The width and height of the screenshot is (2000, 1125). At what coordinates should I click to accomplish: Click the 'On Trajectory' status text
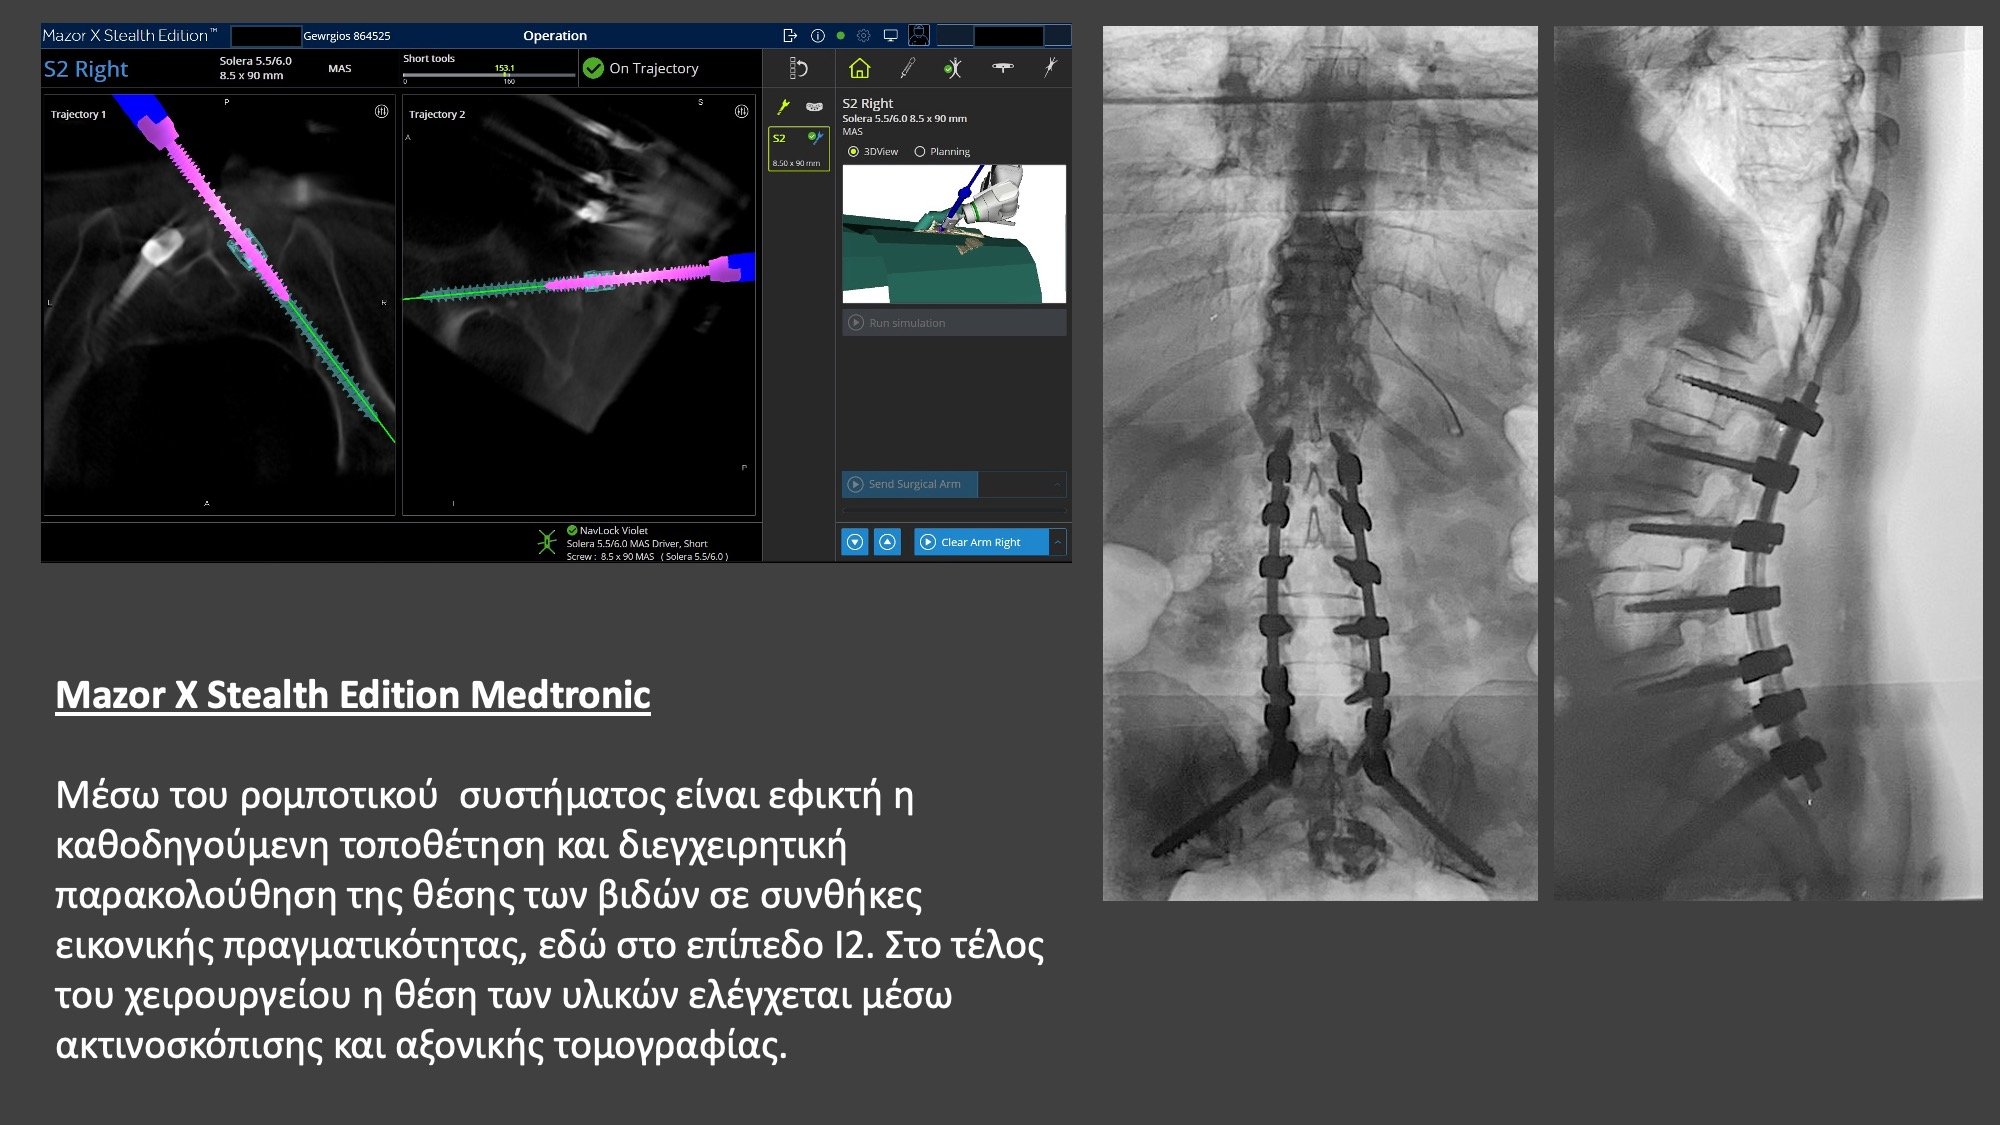click(654, 68)
